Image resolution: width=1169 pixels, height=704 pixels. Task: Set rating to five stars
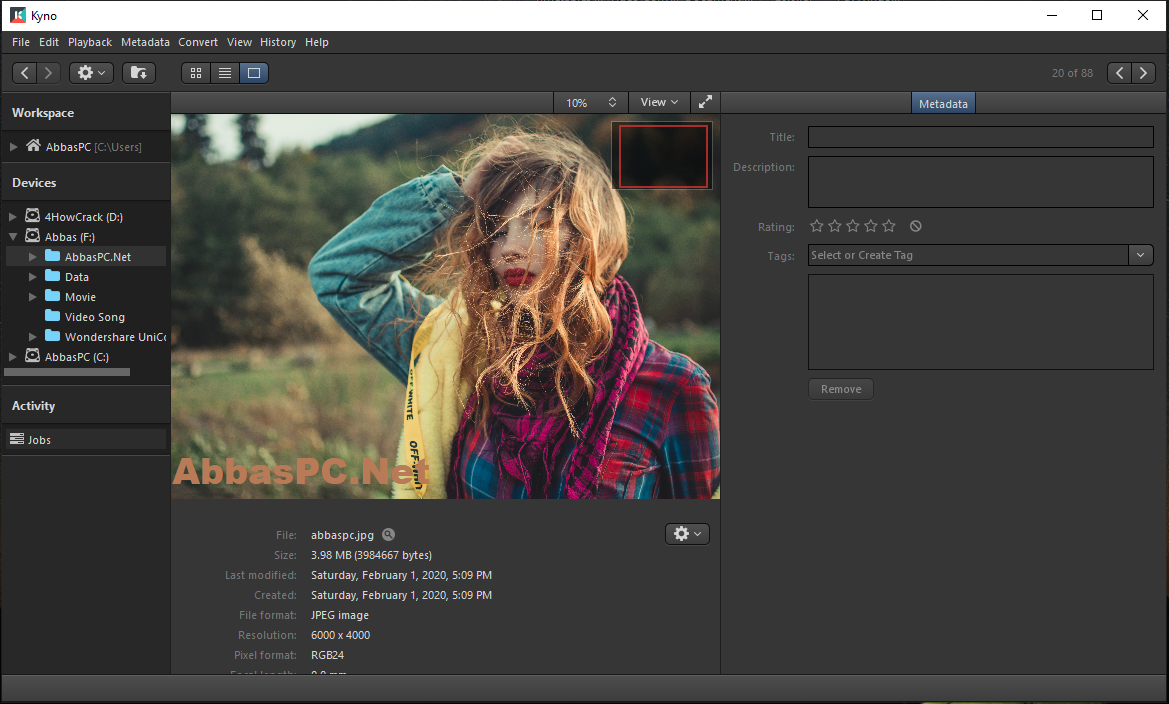889,226
